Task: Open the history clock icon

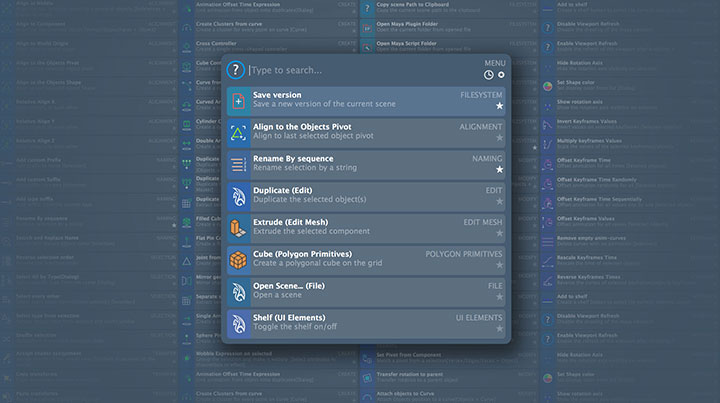Action: click(488, 75)
